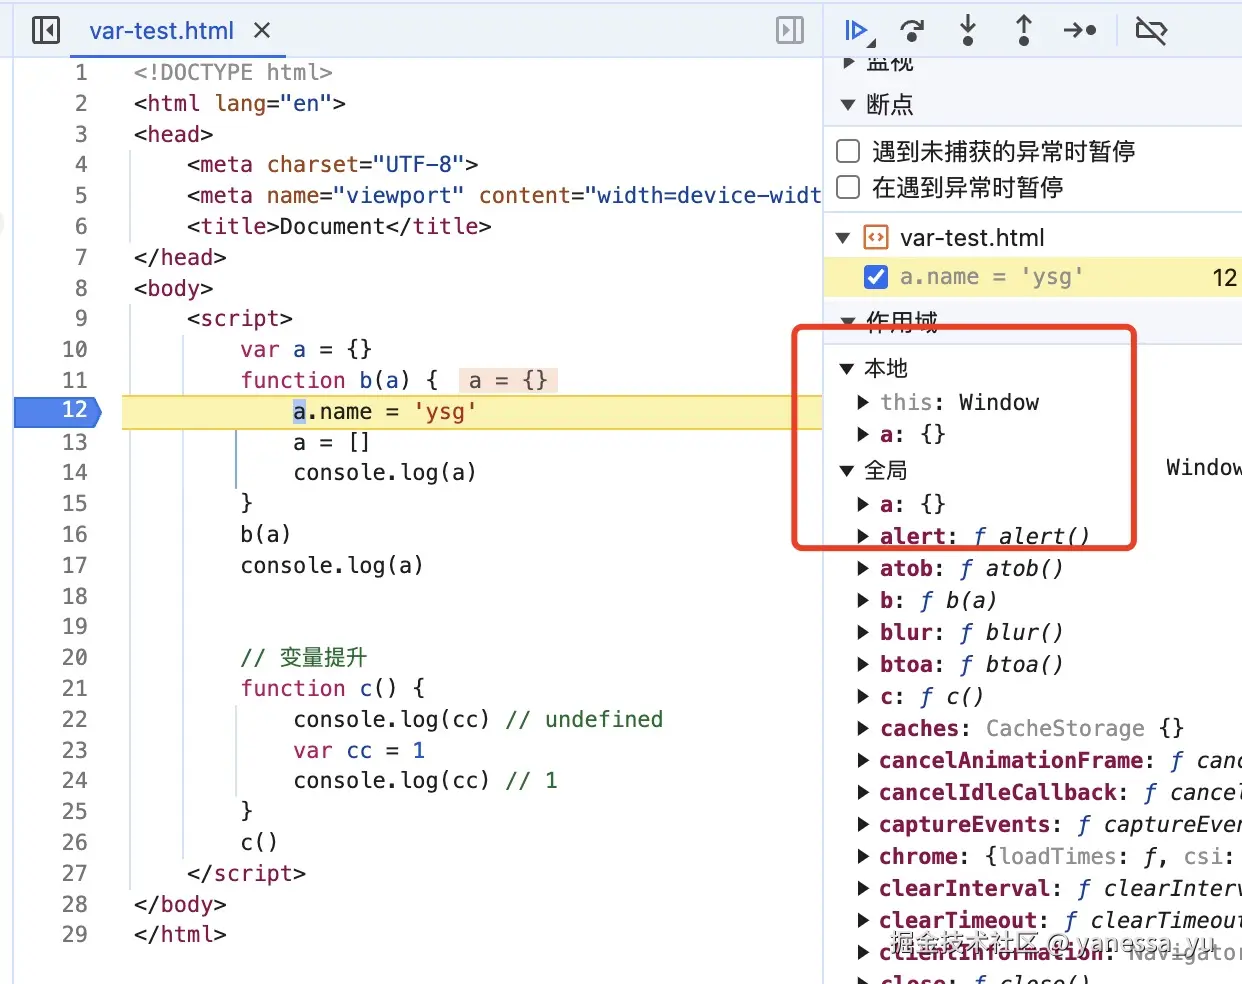1242x984 pixels.
Task: Collapse the 断点 section
Action: pyautogui.click(x=848, y=105)
